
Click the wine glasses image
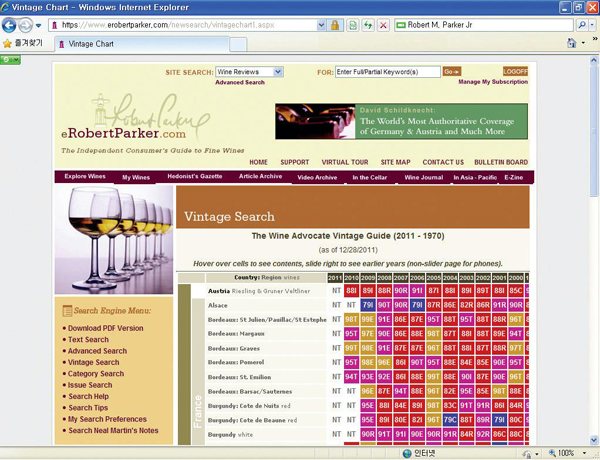click(x=114, y=240)
